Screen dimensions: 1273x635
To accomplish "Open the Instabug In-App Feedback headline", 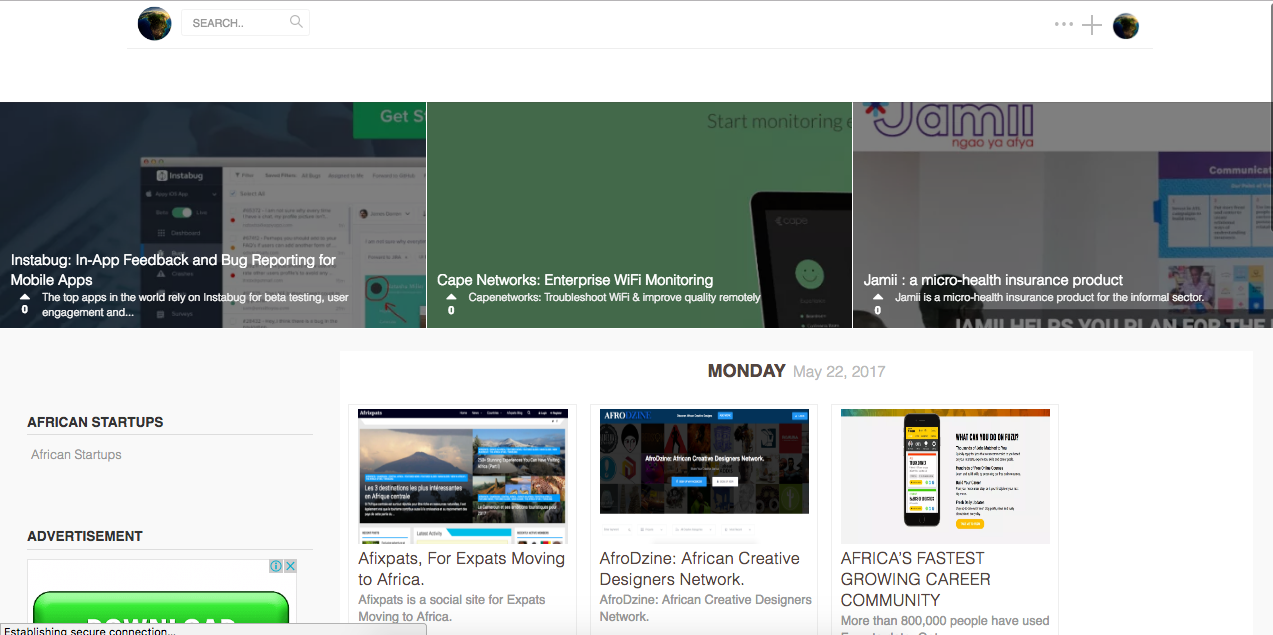I will [x=173, y=270].
